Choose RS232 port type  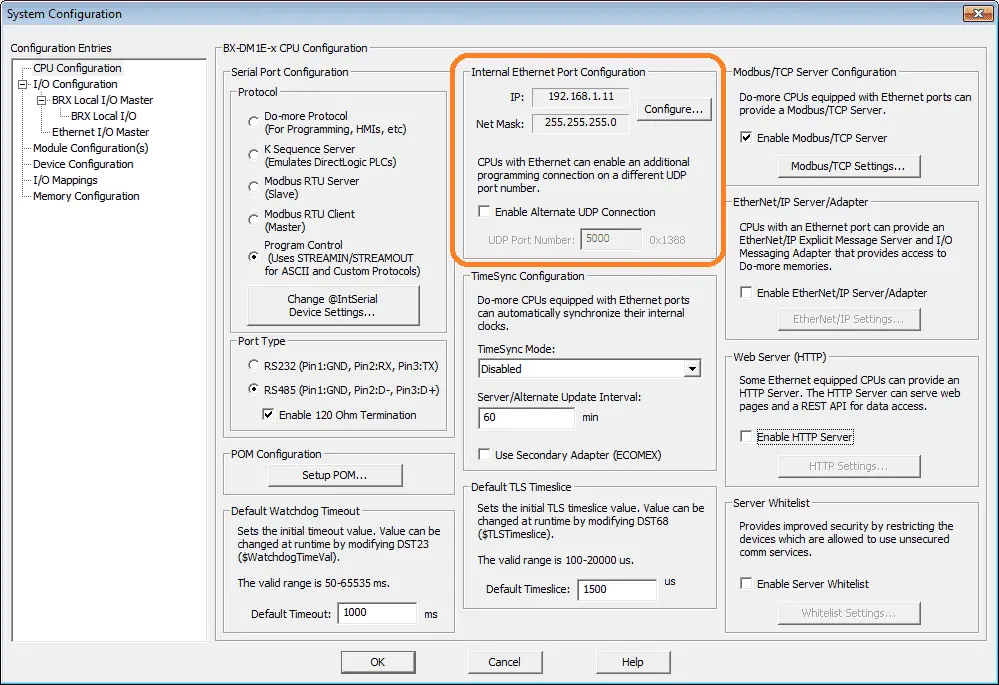tap(254, 365)
